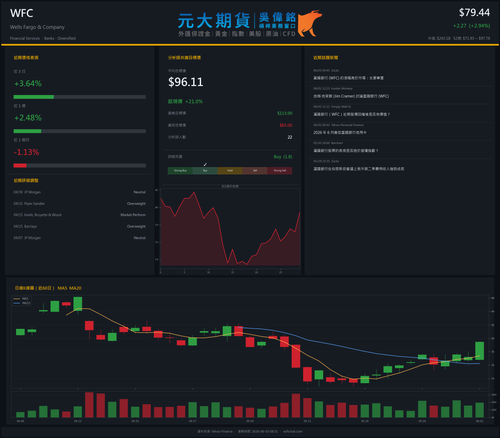This screenshot has width=500, height=438.
Task: Click the 元大期貨 brand title
Action: [214, 21]
